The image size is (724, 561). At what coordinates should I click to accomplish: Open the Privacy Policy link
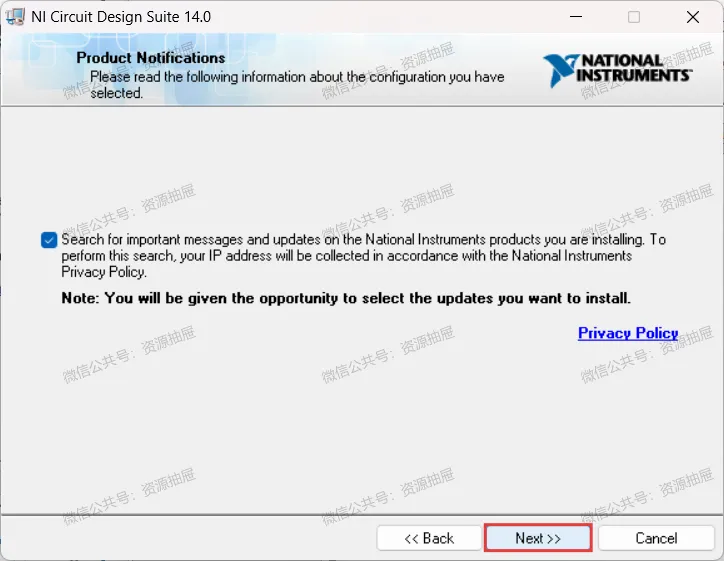point(628,333)
